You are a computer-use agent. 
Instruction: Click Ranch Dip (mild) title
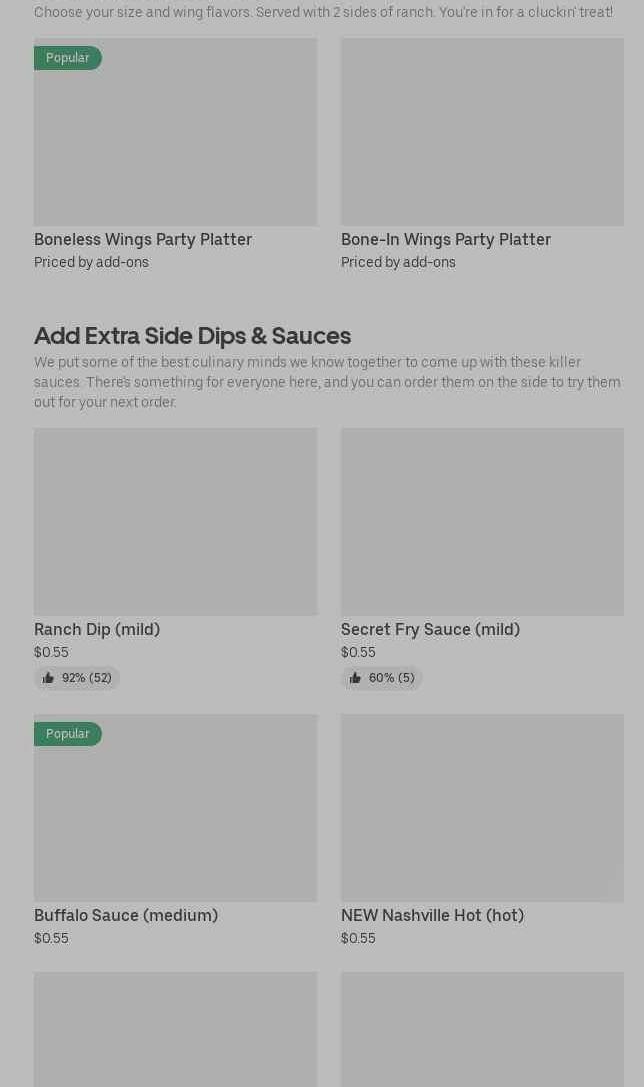coord(97,629)
